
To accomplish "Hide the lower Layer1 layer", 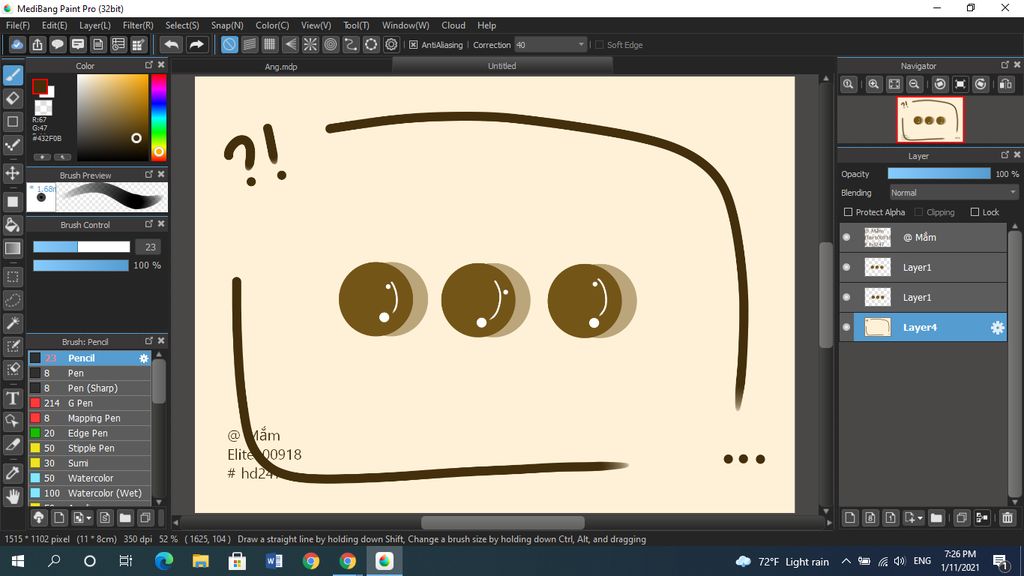I will pyautogui.click(x=847, y=297).
